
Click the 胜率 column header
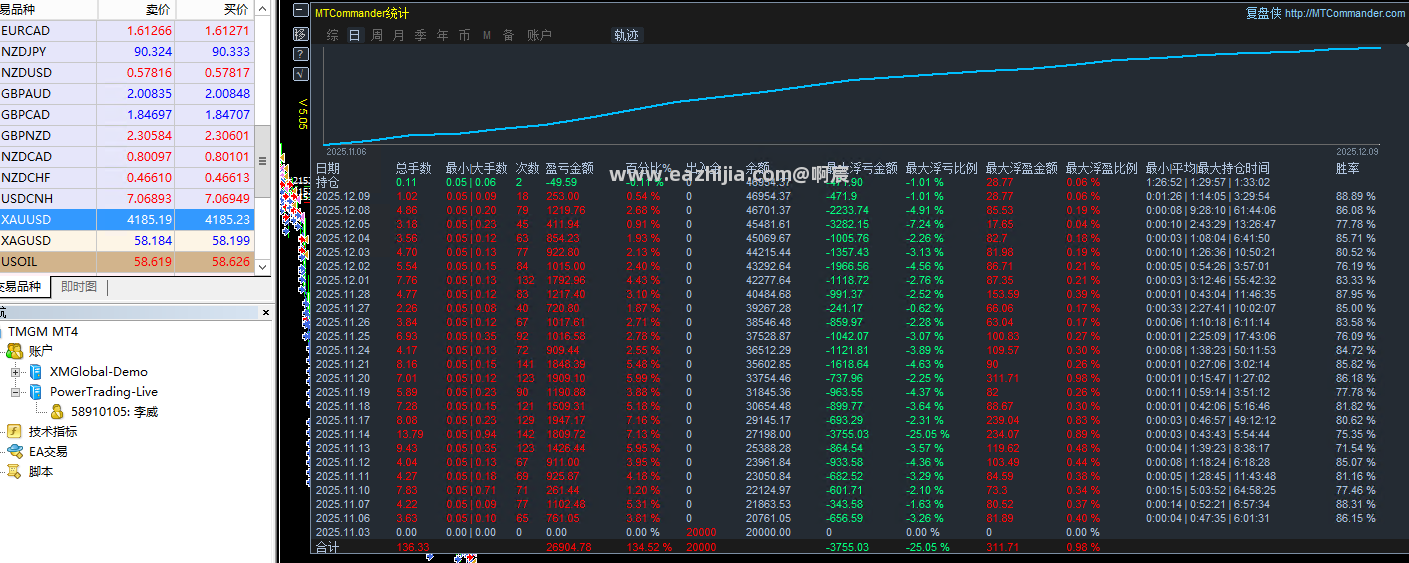1347,168
